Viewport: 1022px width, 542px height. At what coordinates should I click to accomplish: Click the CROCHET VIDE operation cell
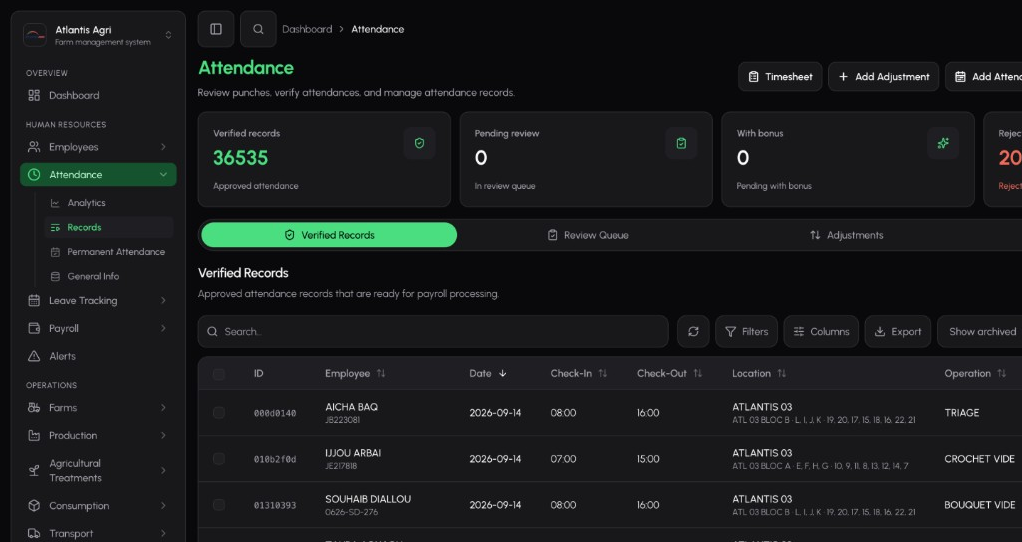coord(979,459)
